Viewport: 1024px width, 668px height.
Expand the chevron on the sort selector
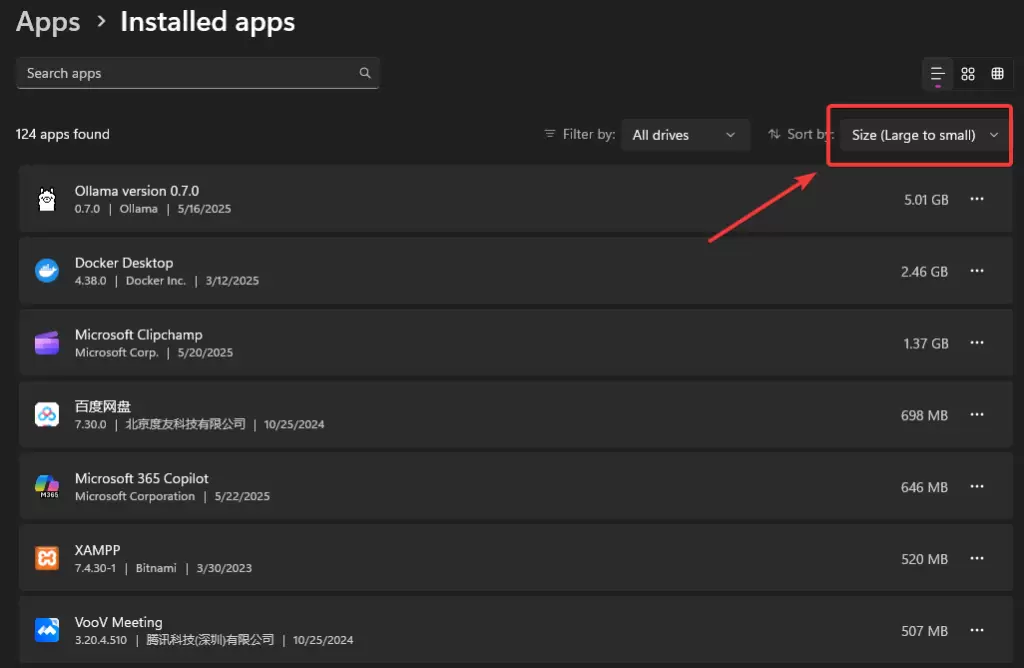pos(994,134)
